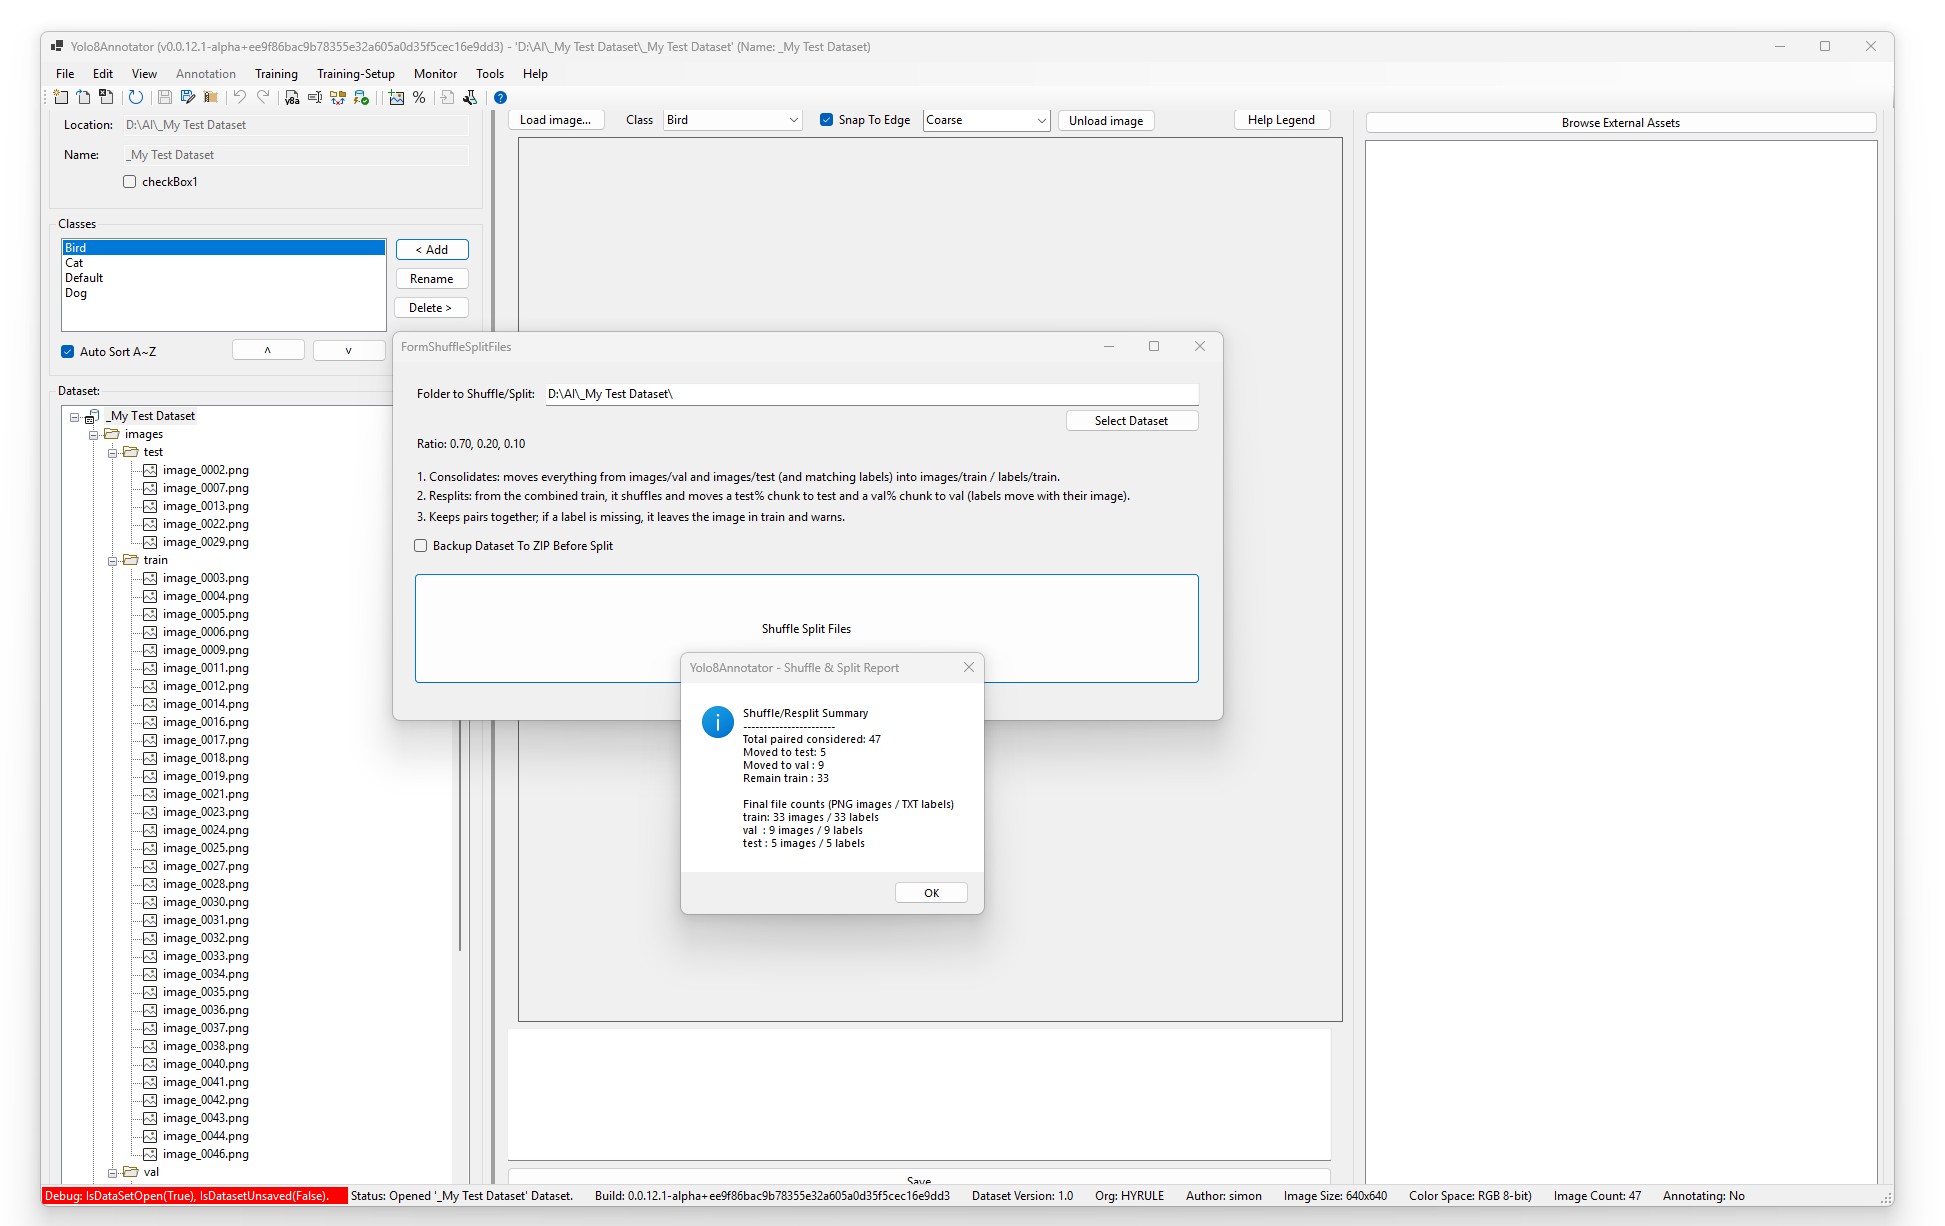Click the Folder to Shuffle/Split path field
Screen dimensions: 1945x1226
point(870,394)
